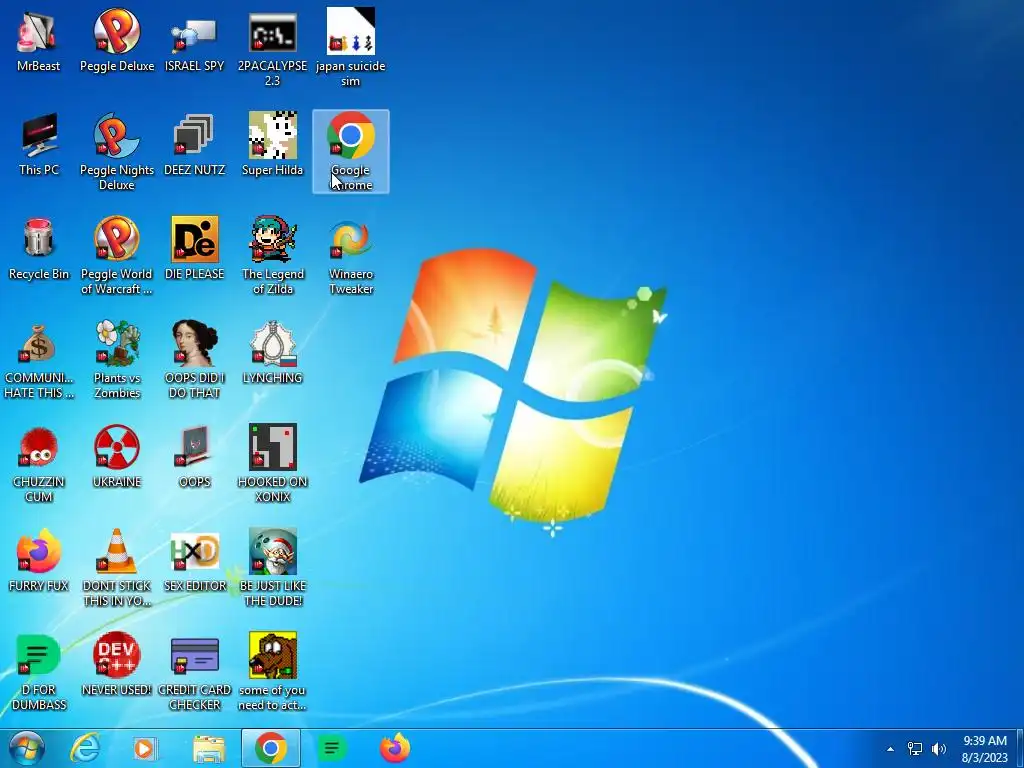The height and width of the screenshot is (768, 1024).
Task: Open Windows Media Player from taskbar
Action: (x=145, y=748)
